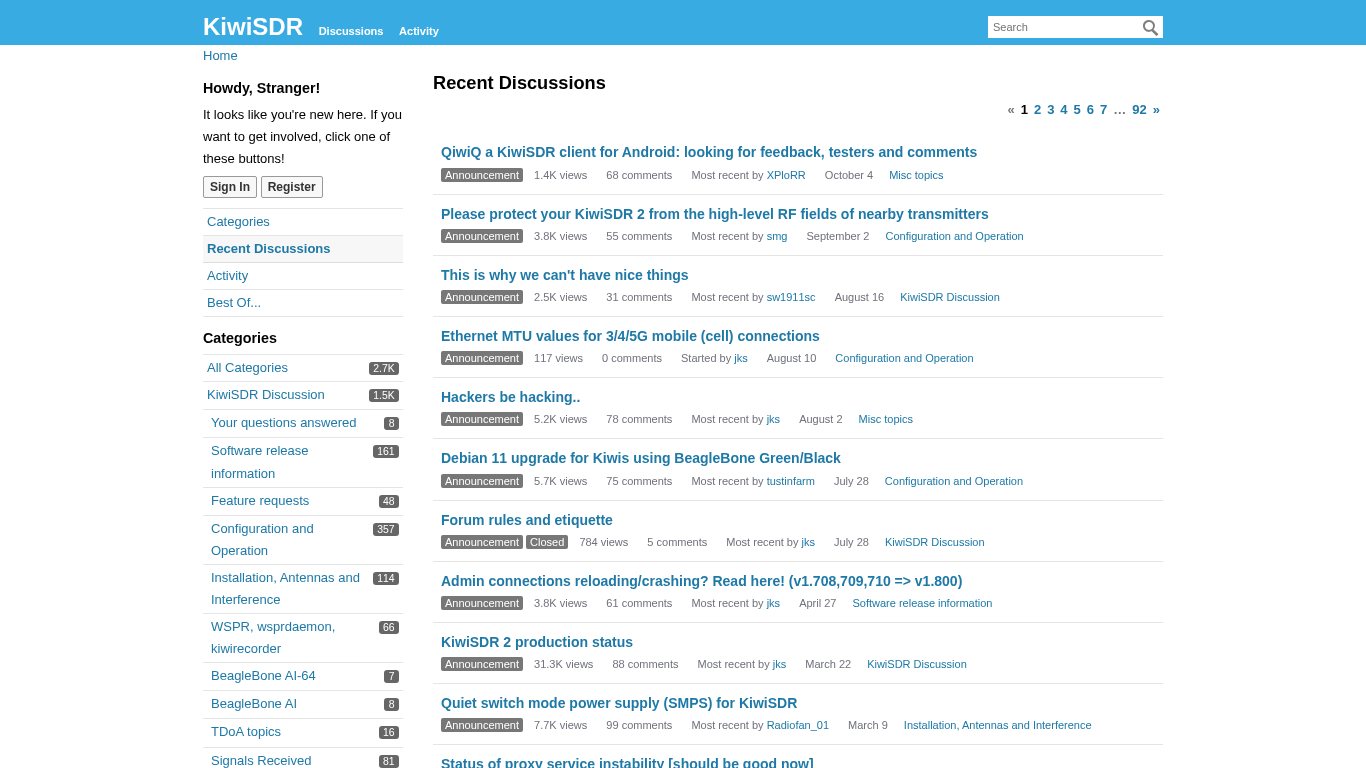Click the Closed tag on Forum rules row

(547, 542)
